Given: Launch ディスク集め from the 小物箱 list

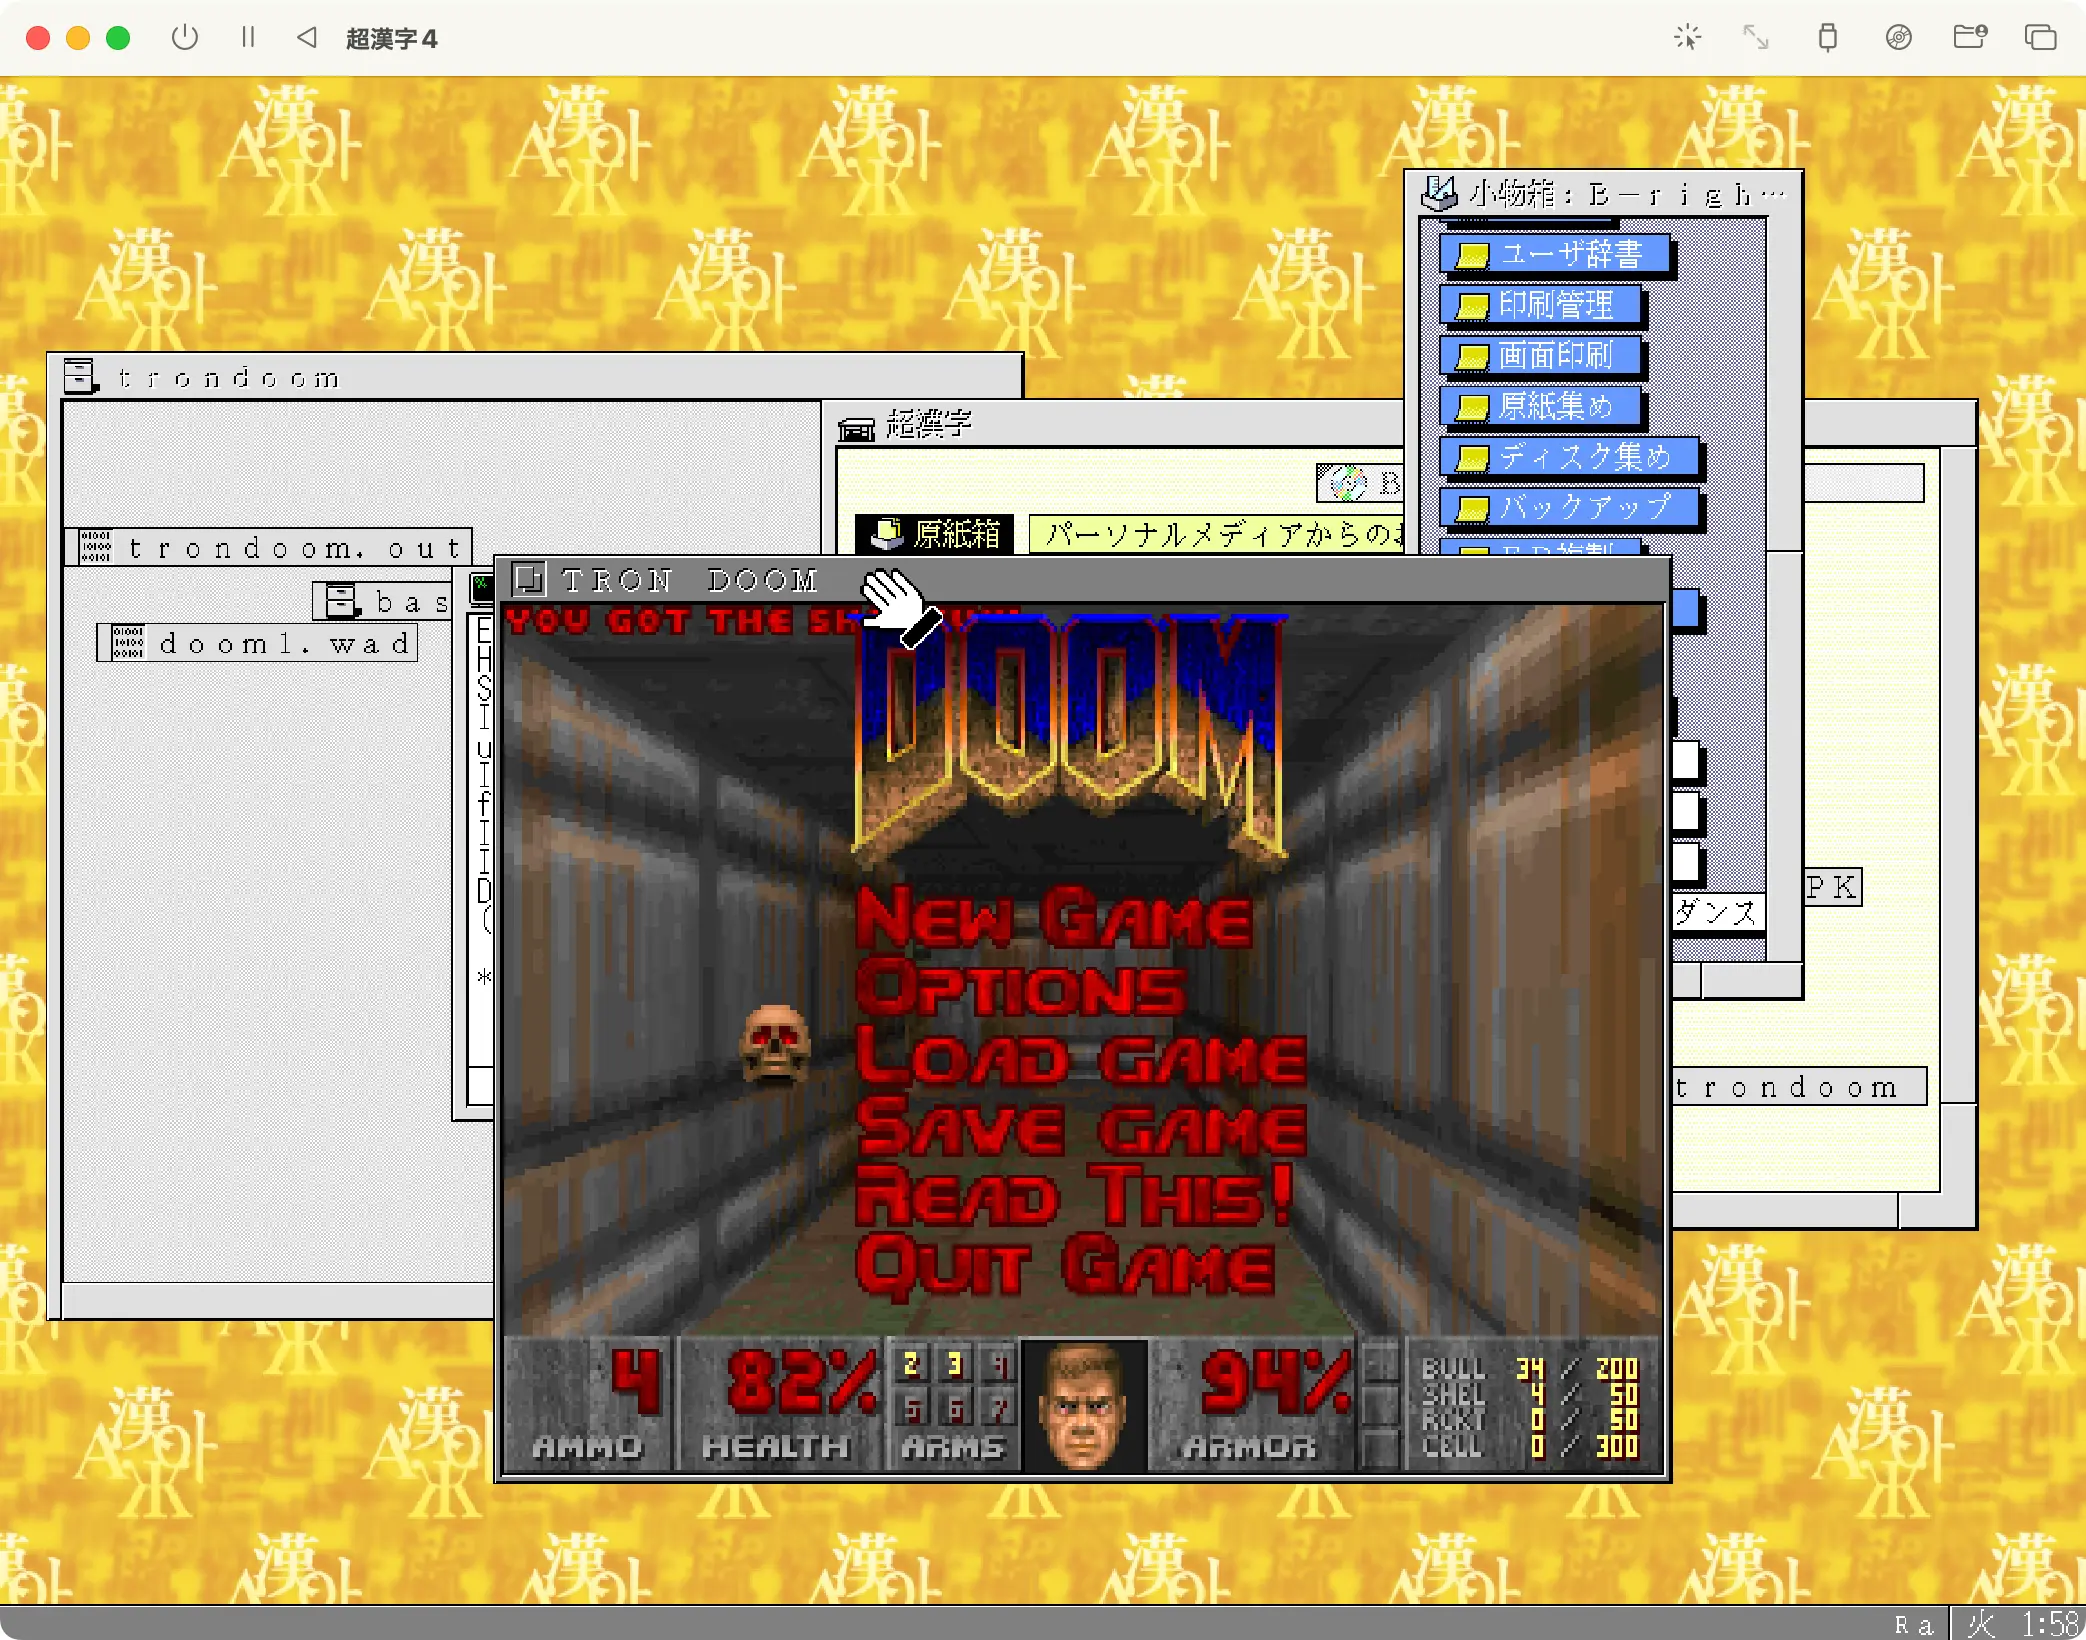Looking at the screenshot, I should click(1570, 458).
